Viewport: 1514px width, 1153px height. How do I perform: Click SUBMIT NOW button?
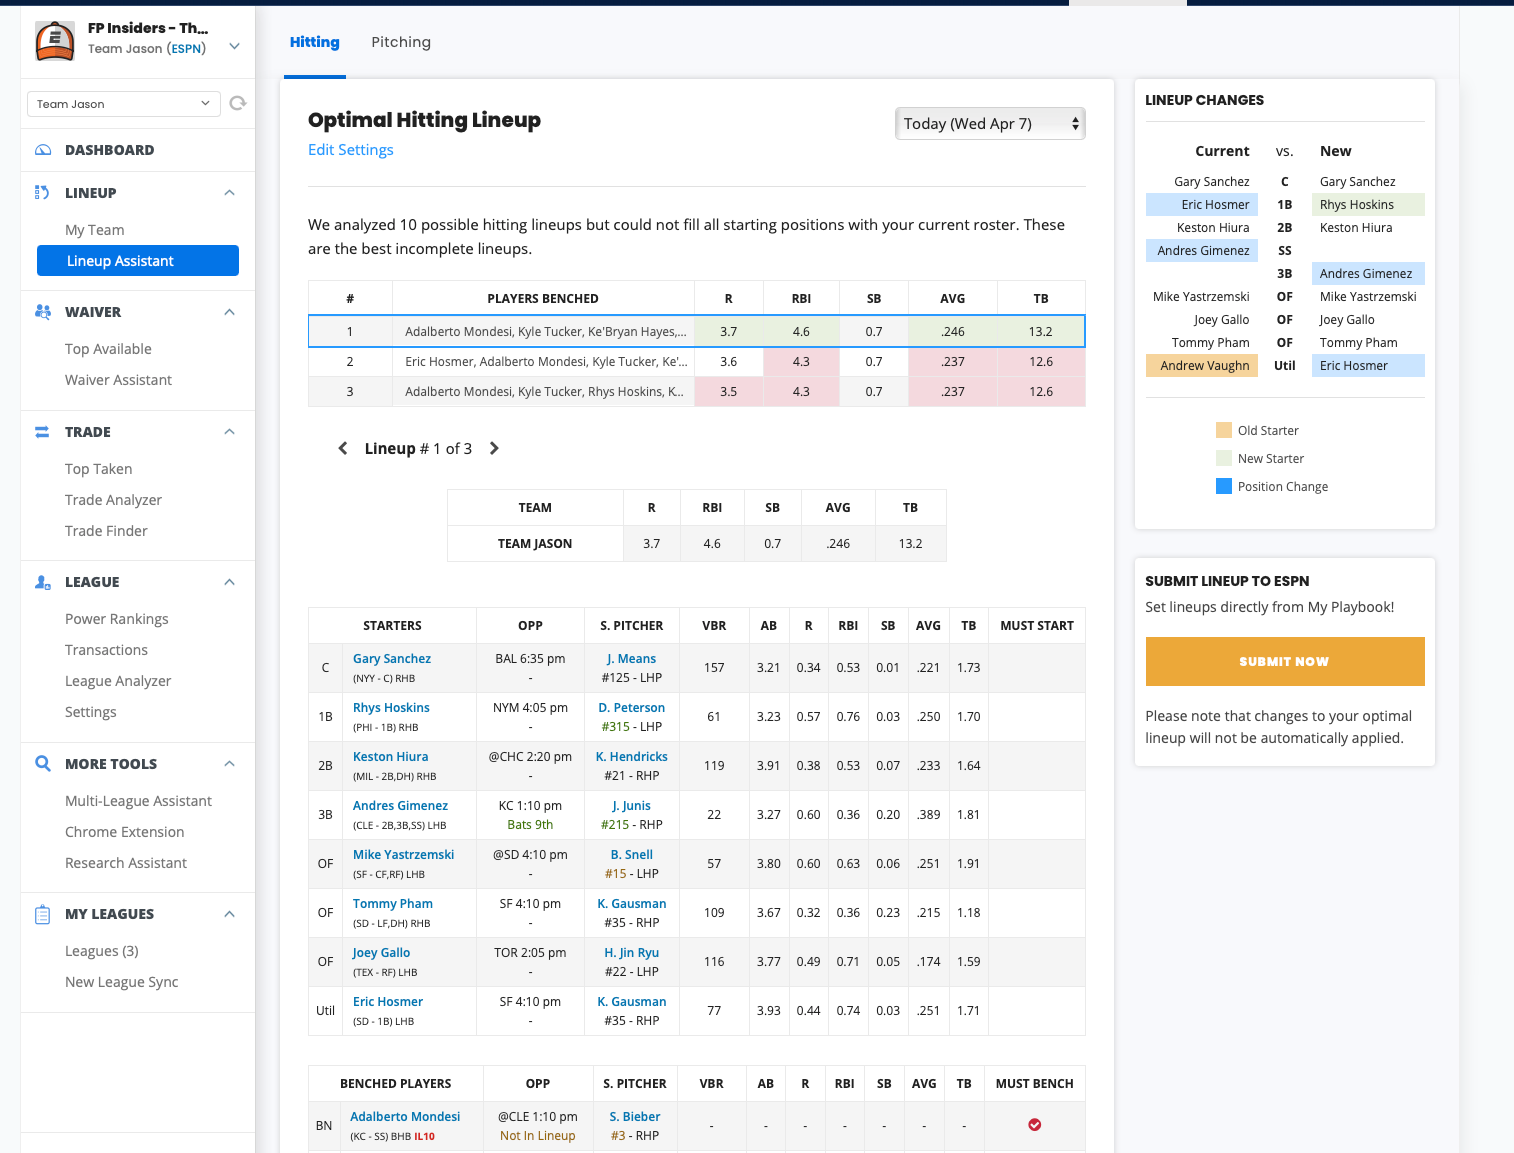tap(1285, 661)
